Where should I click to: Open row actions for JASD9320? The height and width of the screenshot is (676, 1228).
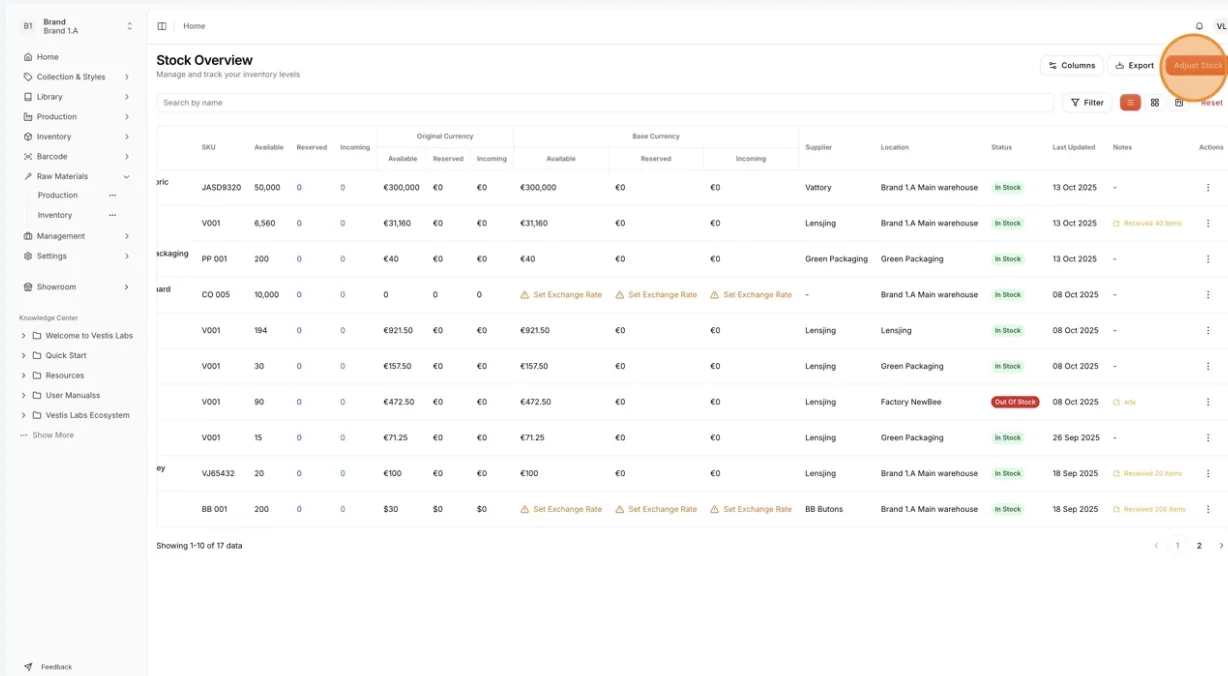pyautogui.click(x=1208, y=188)
